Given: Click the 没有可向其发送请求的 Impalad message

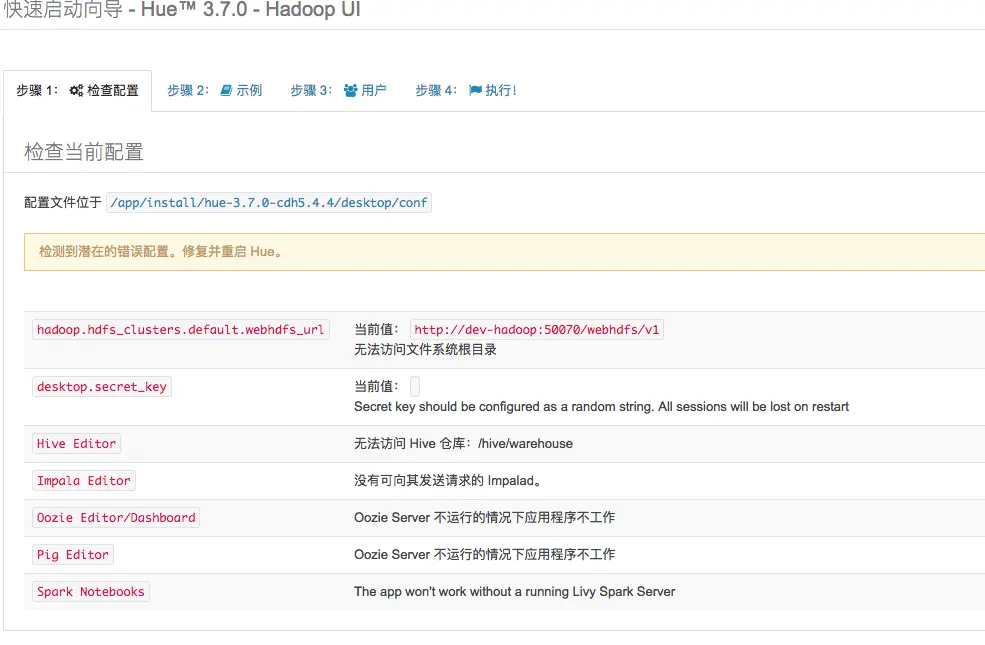Looking at the screenshot, I should point(449,481).
